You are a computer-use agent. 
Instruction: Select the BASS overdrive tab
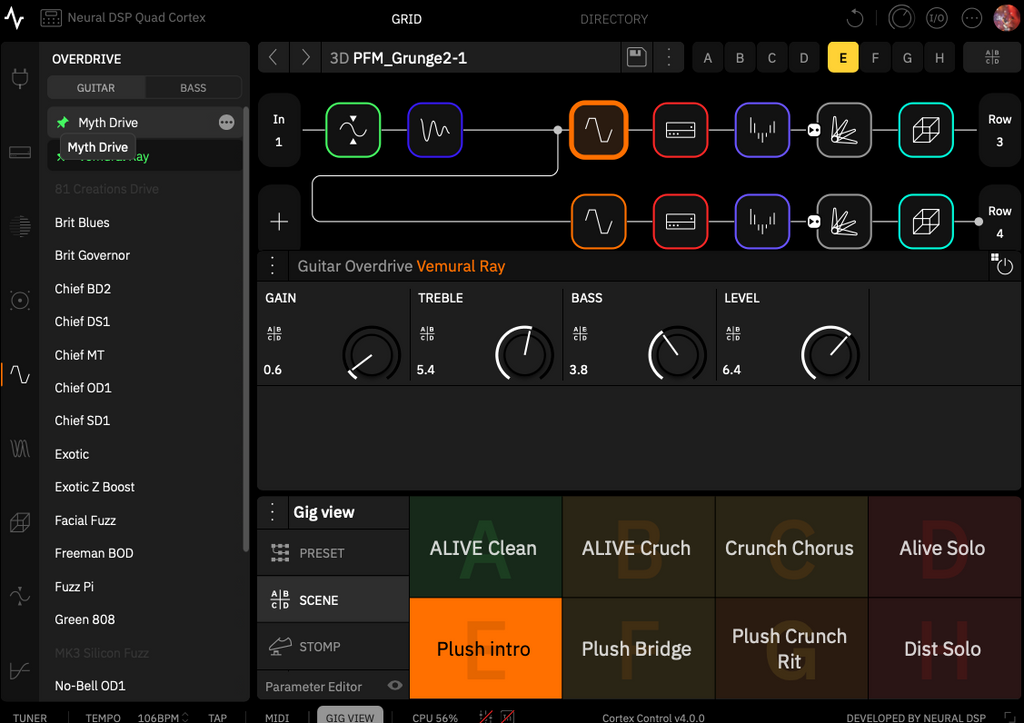click(x=193, y=88)
